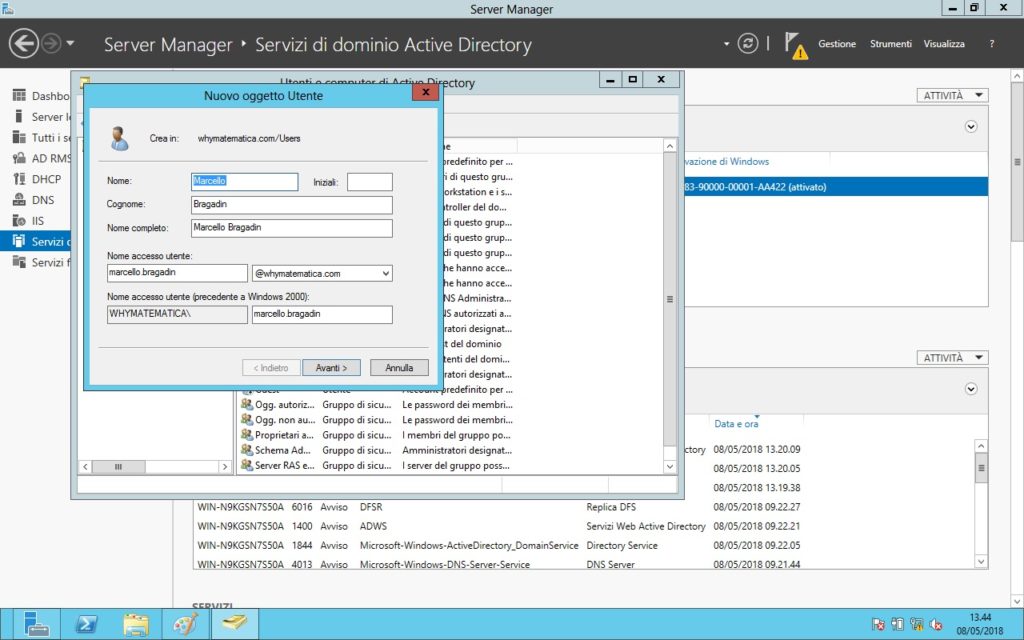Close the Nuovo oggetto Utente dialog
The width and height of the screenshot is (1024, 640).
tap(425, 92)
